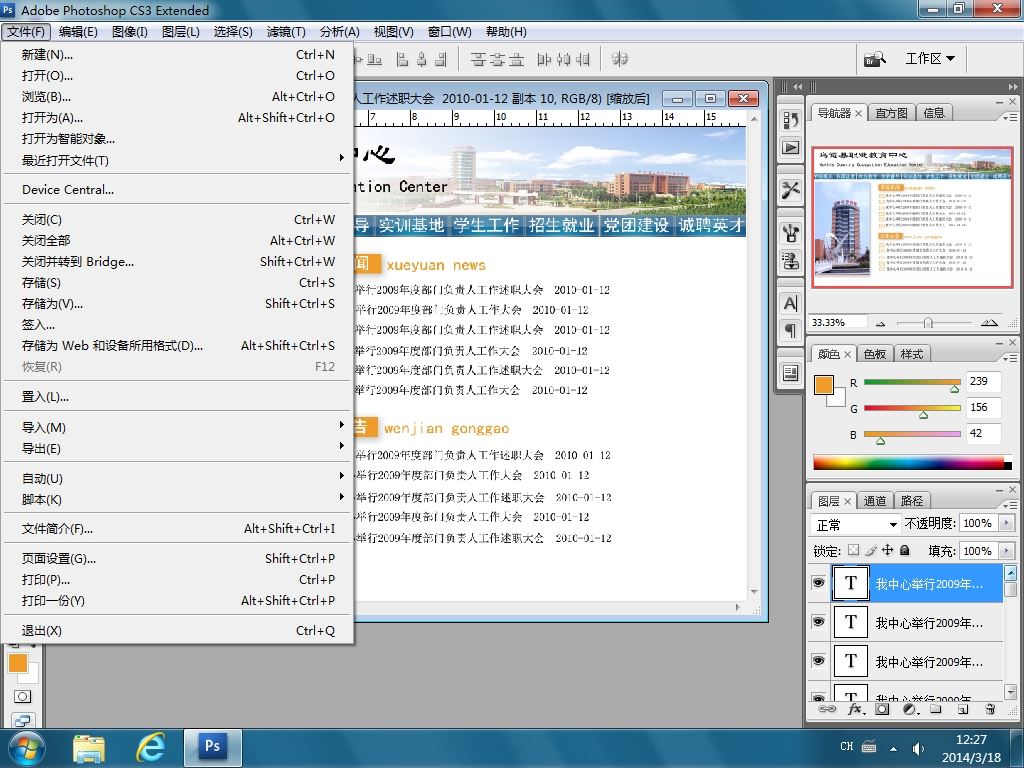Click the foreground color swatch in Color panel

pos(824,385)
